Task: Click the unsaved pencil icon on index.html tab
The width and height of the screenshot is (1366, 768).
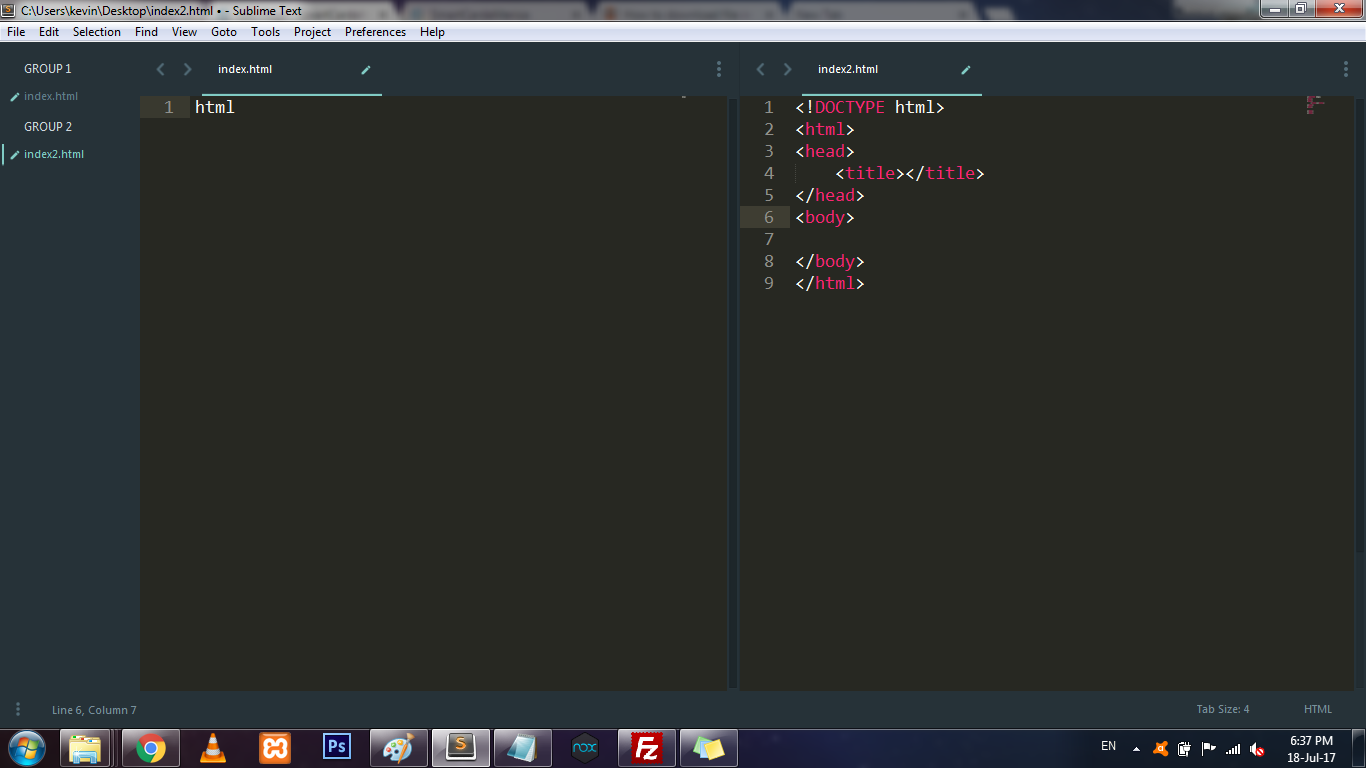Action: pyautogui.click(x=366, y=70)
